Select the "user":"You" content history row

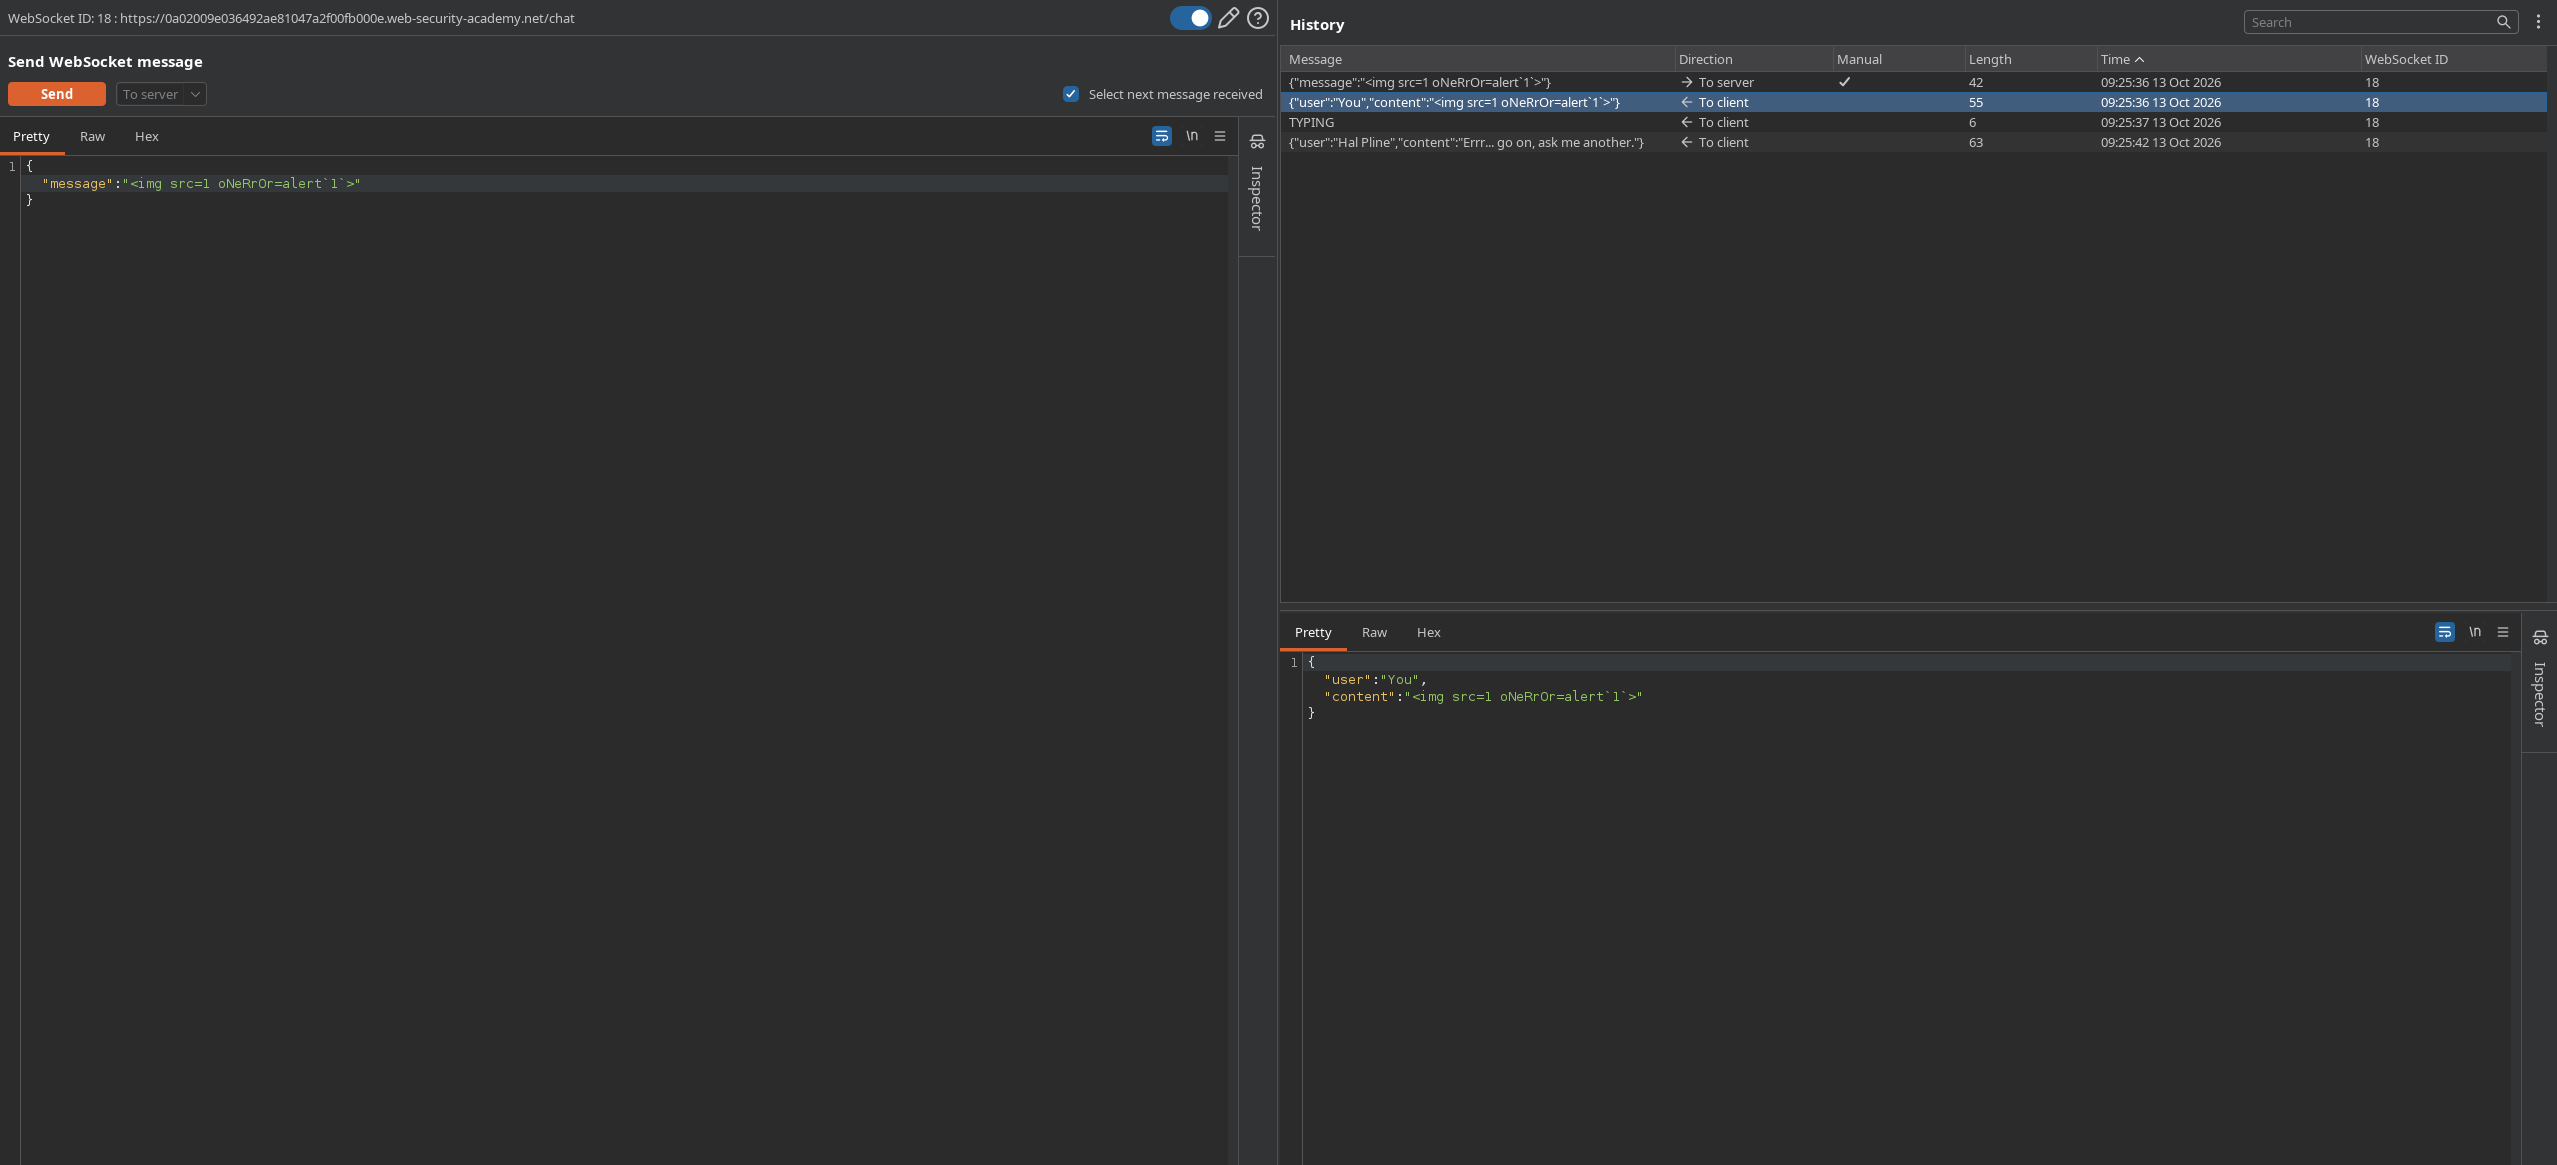pyautogui.click(x=1913, y=102)
